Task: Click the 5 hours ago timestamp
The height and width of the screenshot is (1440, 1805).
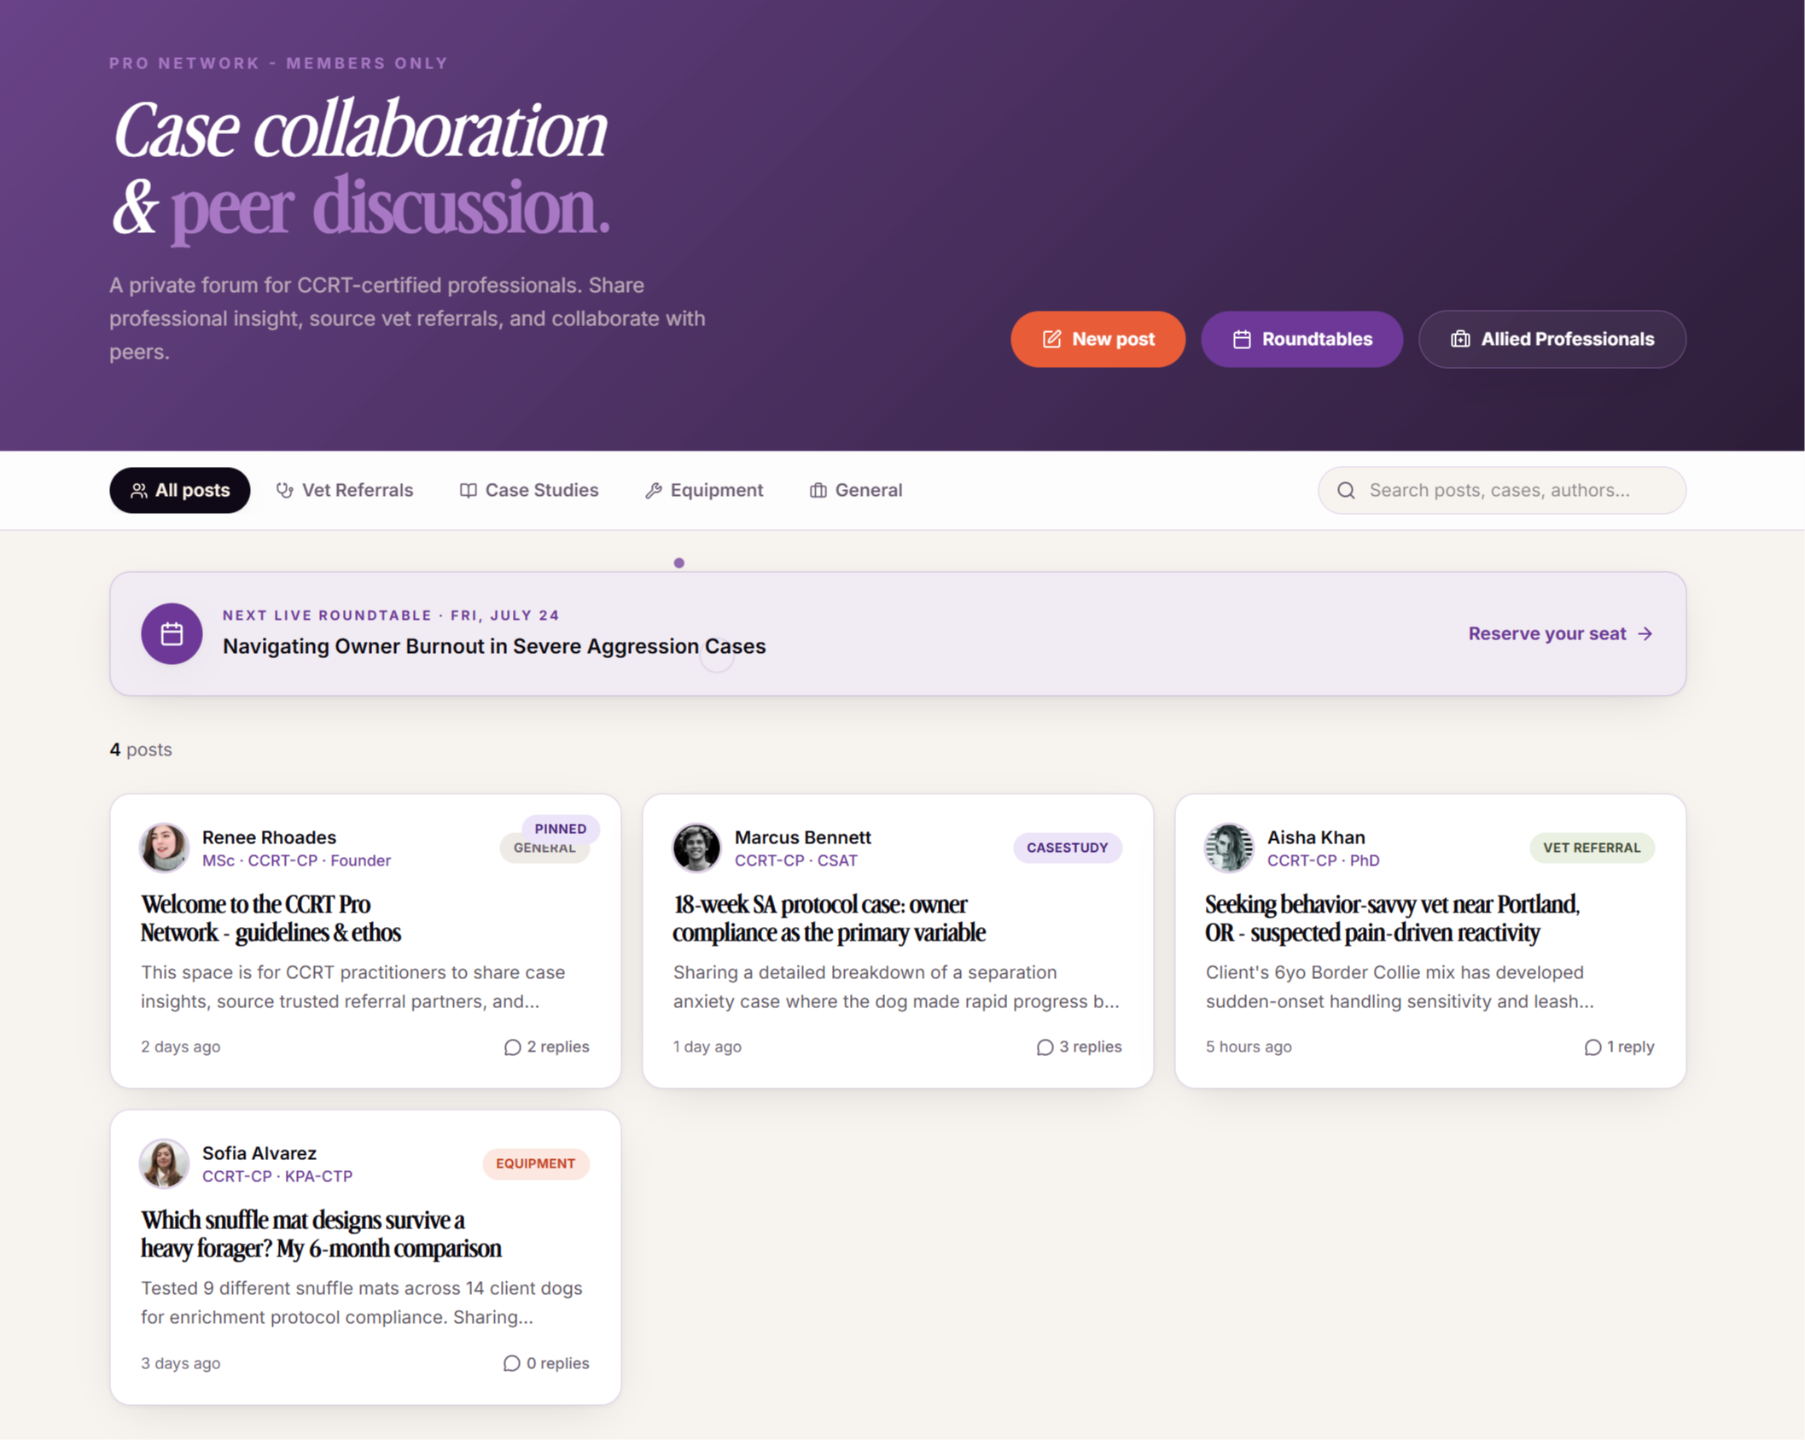Action: [x=1248, y=1047]
